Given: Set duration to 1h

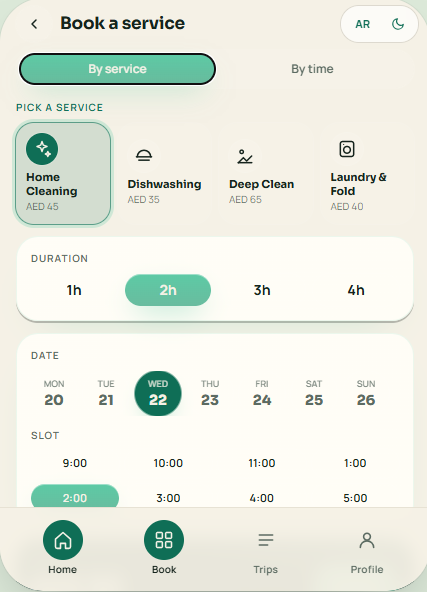Looking at the screenshot, I should [x=74, y=290].
